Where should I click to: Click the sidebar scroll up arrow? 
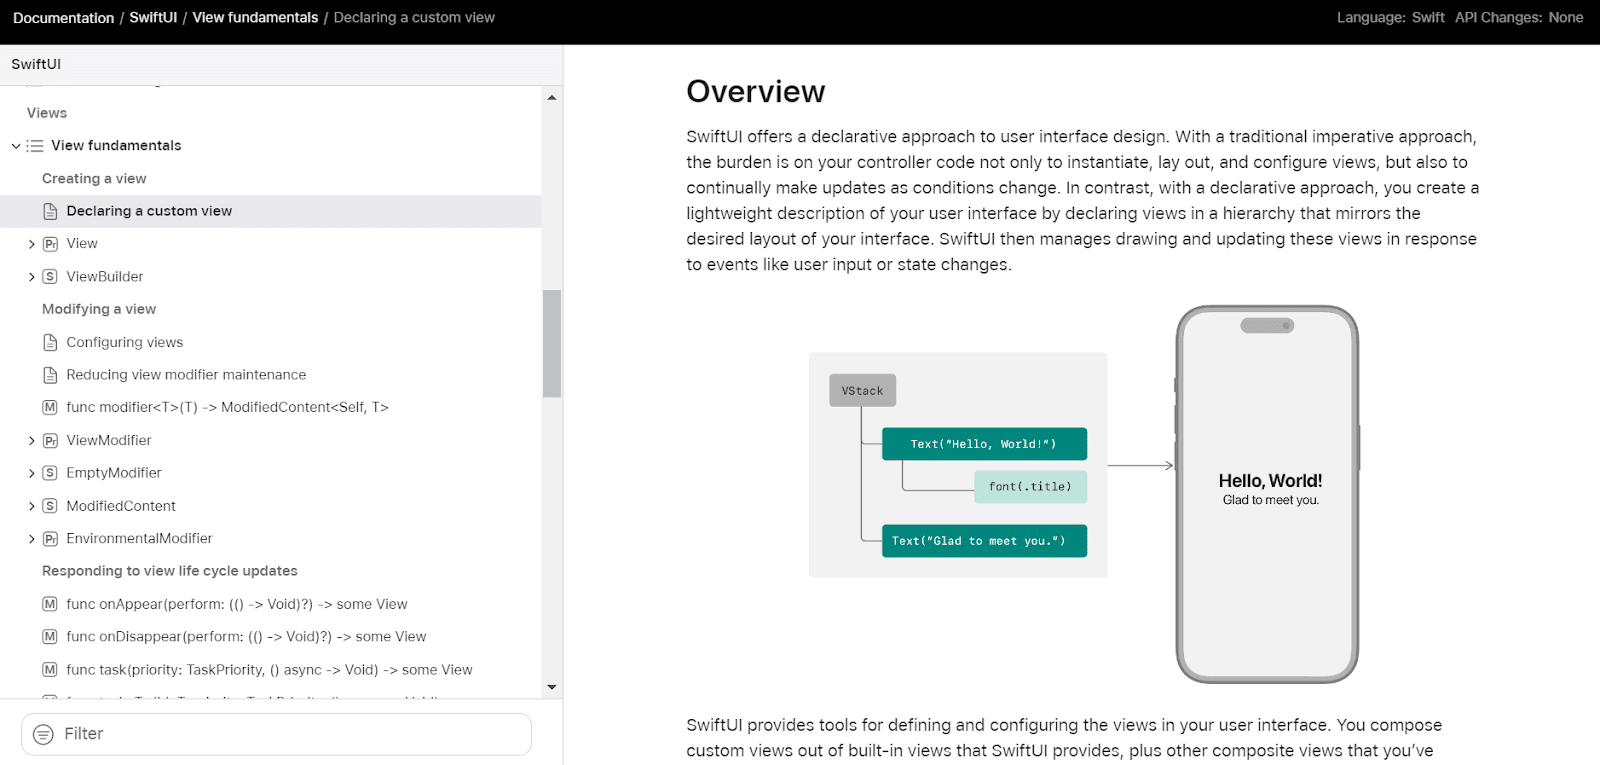[x=552, y=98]
